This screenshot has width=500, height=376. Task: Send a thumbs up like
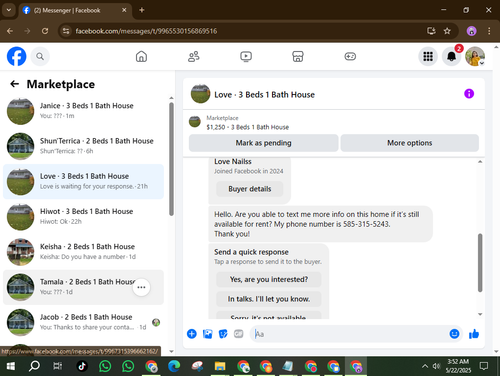pyautogui.click(x=474, y=334)
